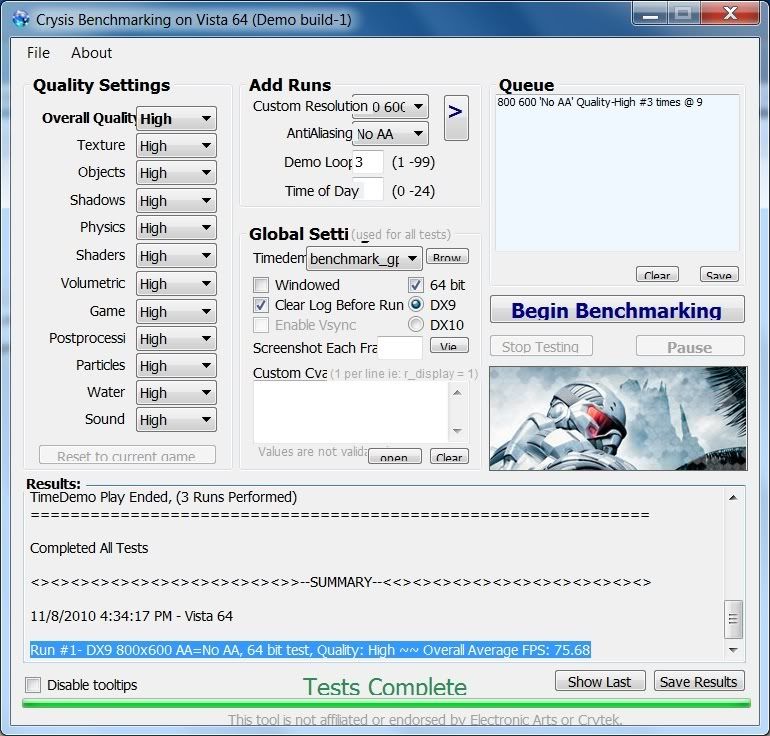Viewport: 770px width, 736px height.
Task: Click the 'Completed All Tests' results line
Action: point(89,548)
